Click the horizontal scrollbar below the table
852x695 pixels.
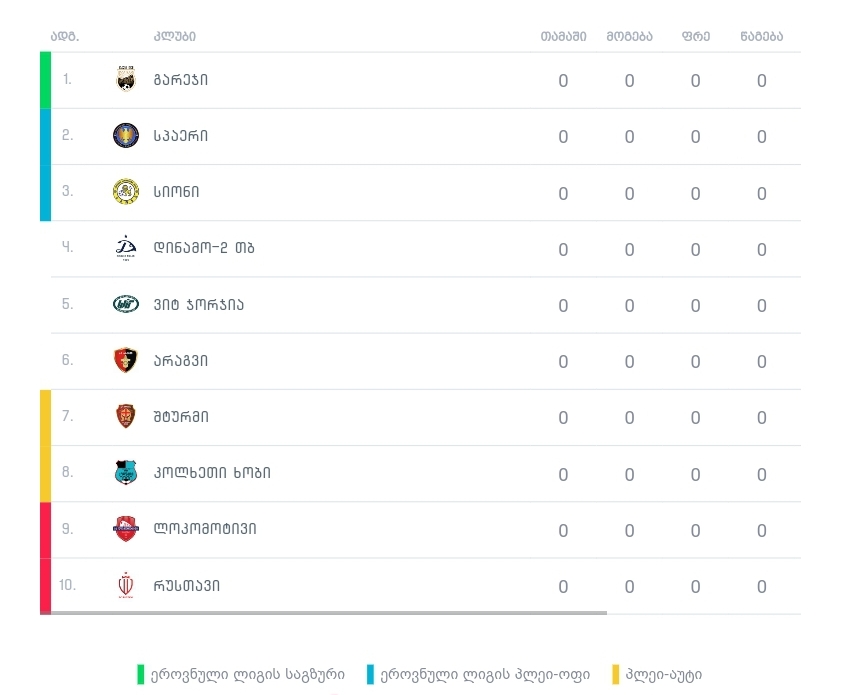point(324,613)
